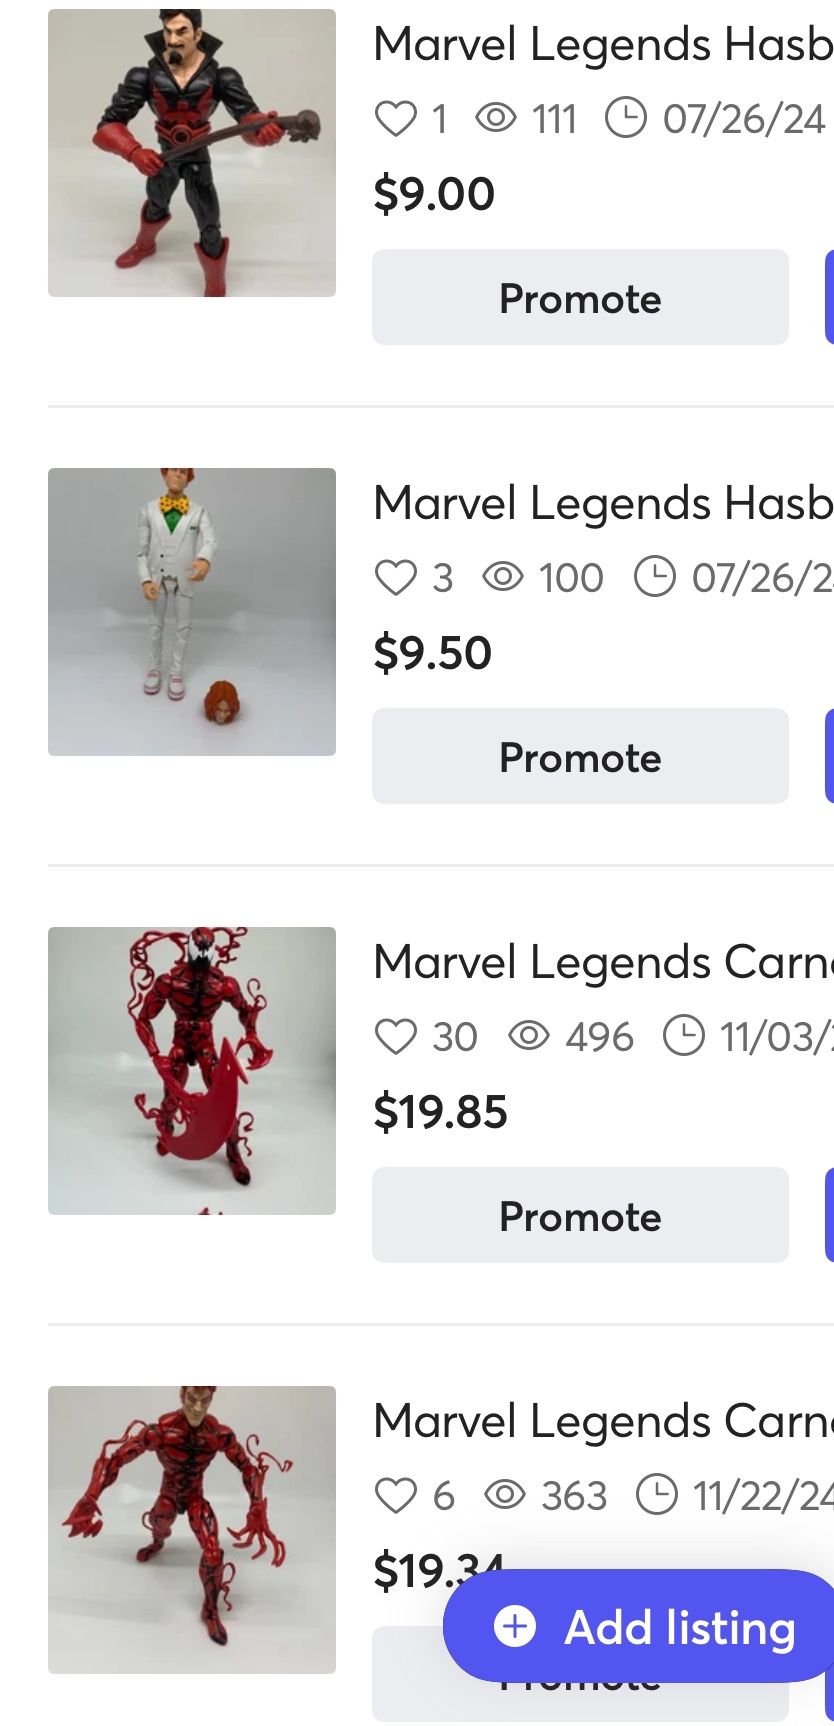View the Carnage with axe thumbnail
The image size is (834, 1726).
[x=192, y=1071]
